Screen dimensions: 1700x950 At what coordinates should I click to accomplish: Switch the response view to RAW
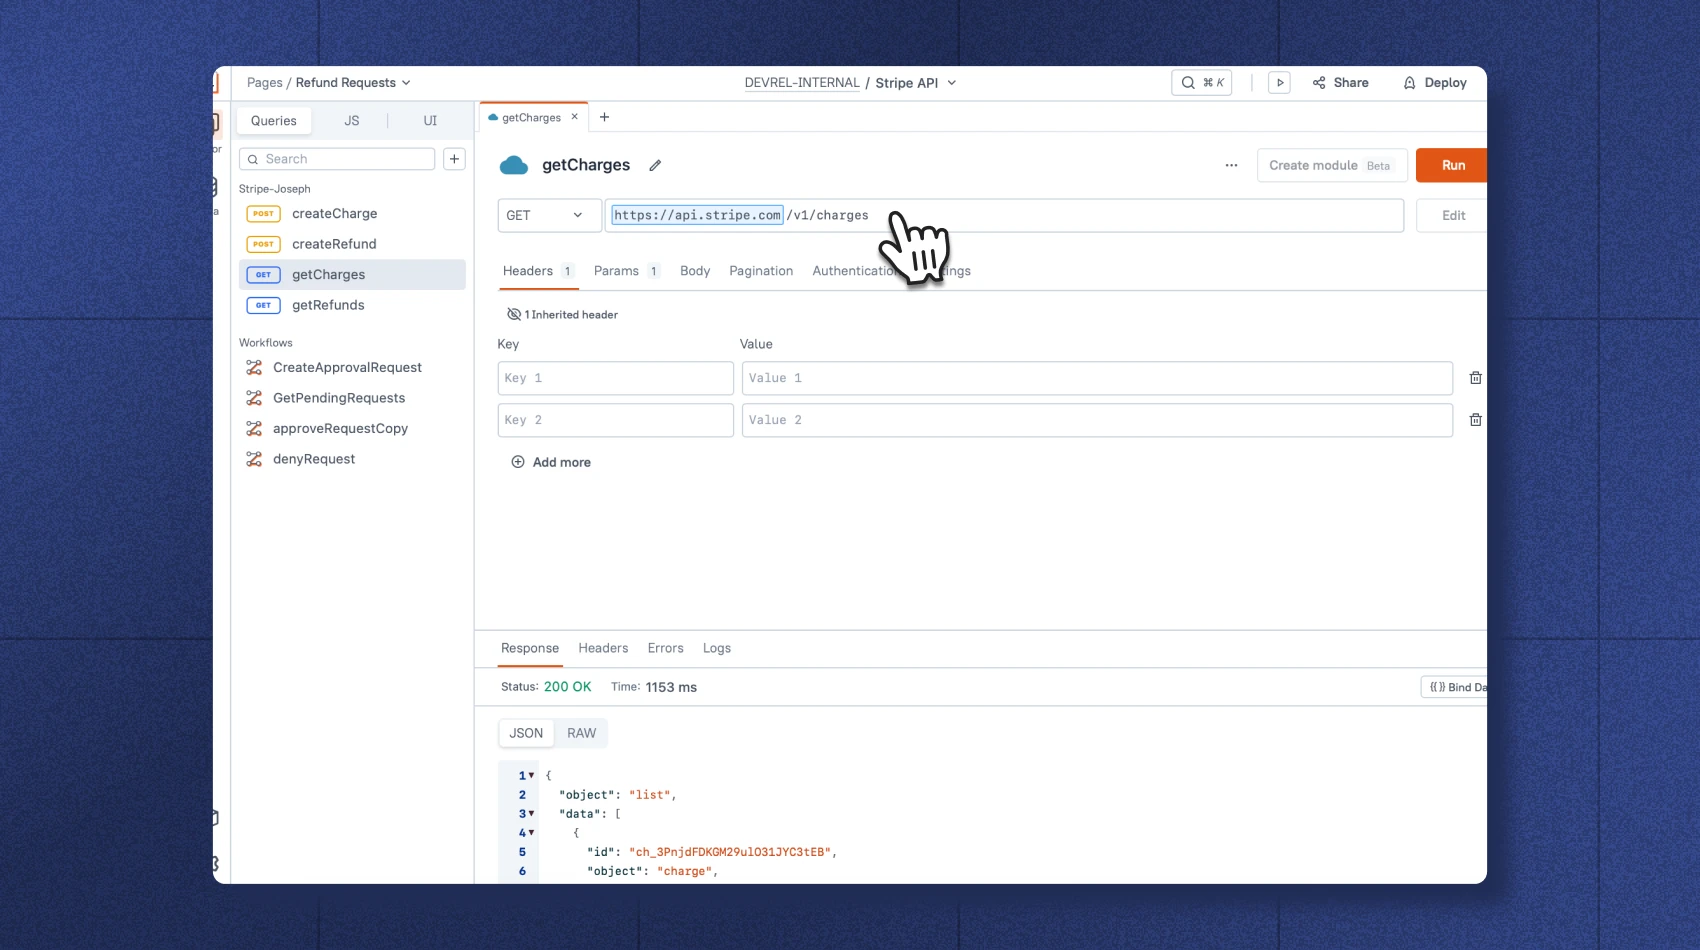581,733
